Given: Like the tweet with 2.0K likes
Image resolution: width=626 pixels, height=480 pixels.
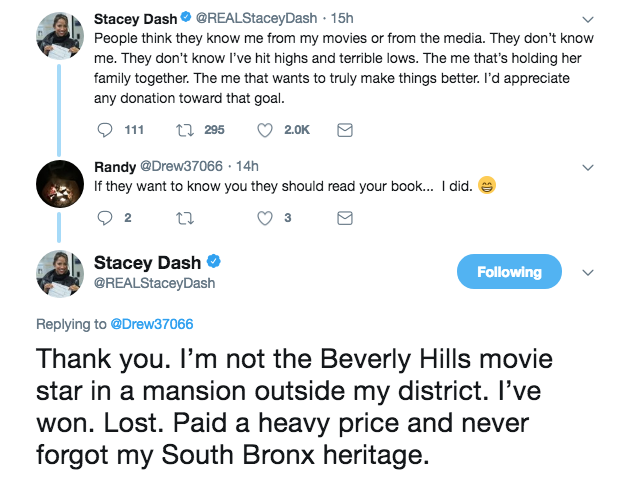Looking at the screenshot, I should point(265,130).
